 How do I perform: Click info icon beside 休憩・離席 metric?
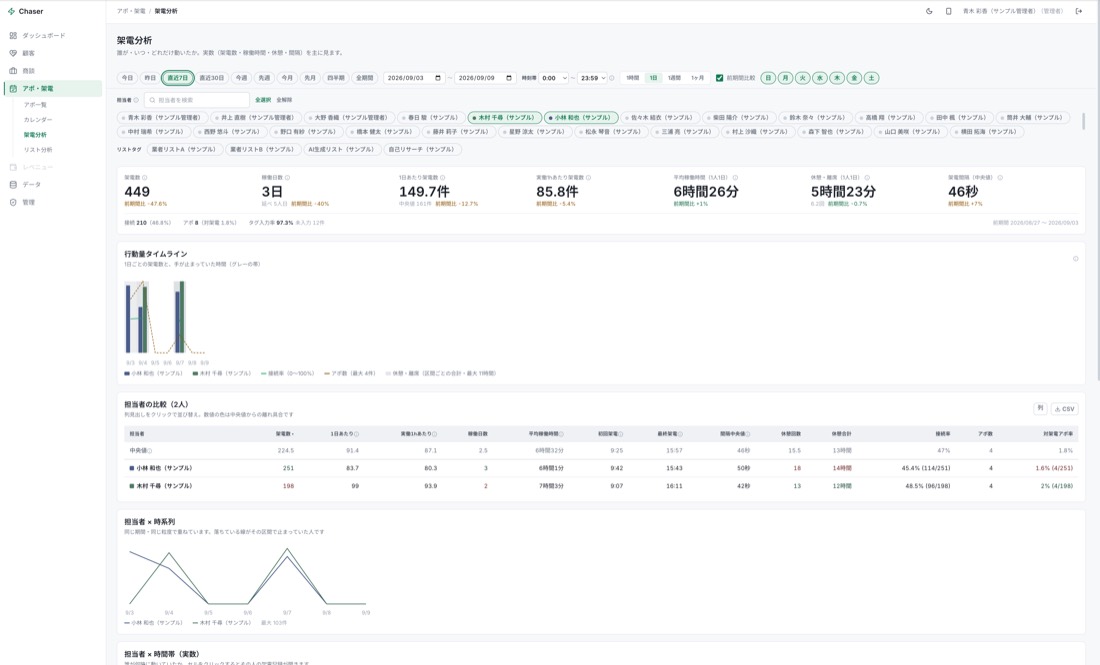(867, 178)
